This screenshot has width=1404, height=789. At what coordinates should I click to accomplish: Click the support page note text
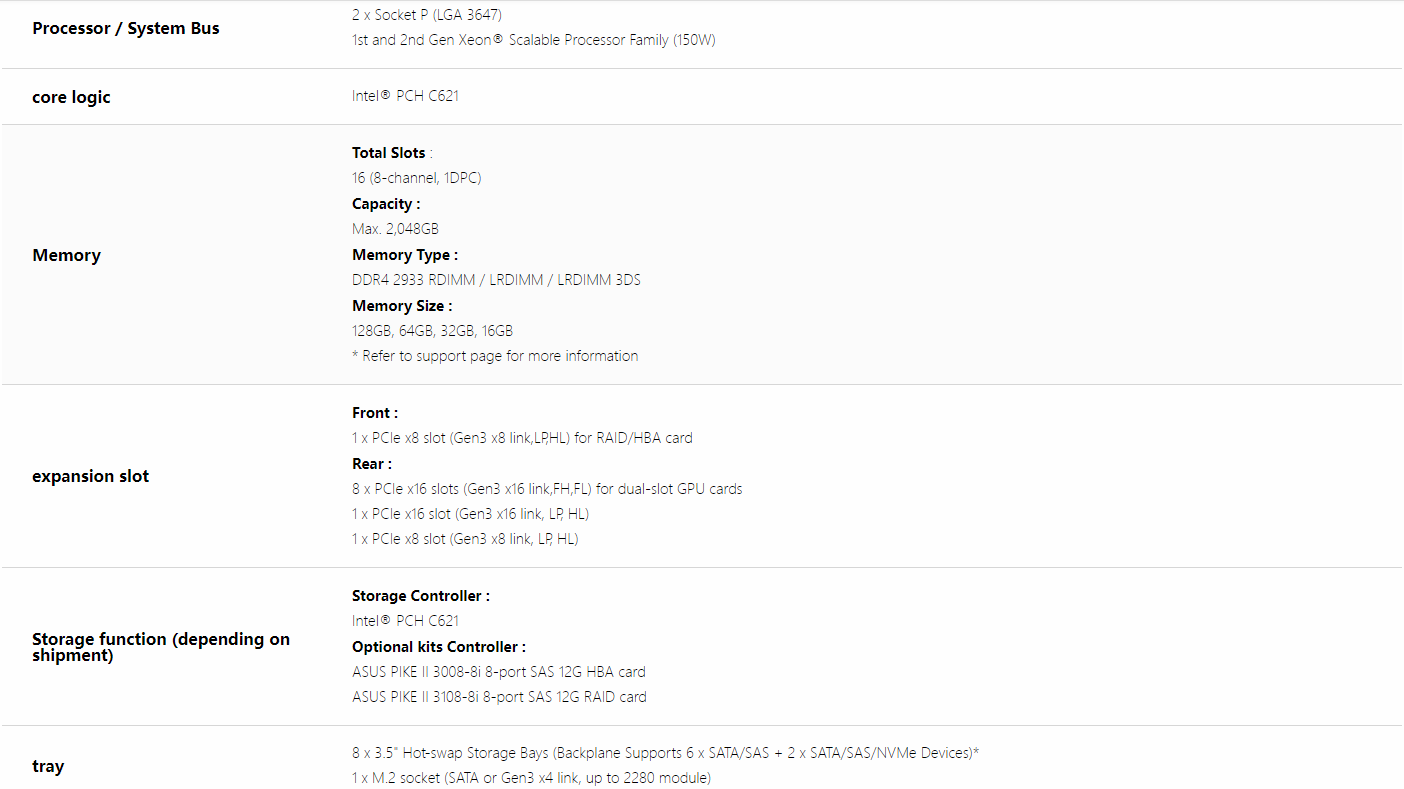pyautogui.click(x=495, y=356)
